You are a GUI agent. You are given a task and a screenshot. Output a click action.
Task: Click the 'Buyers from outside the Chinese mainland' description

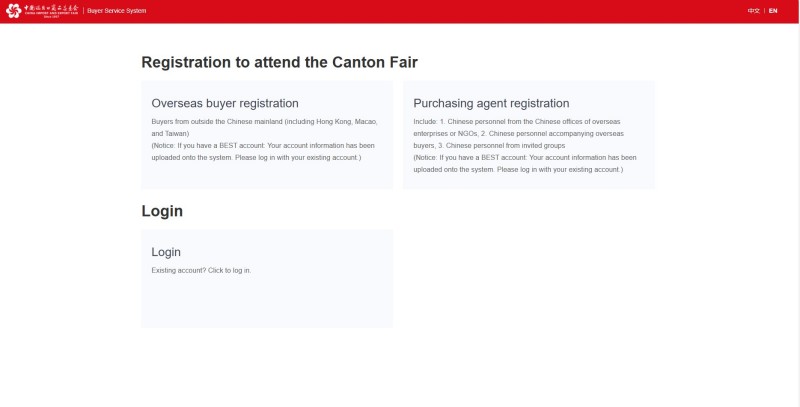click(x=265, y=128)
